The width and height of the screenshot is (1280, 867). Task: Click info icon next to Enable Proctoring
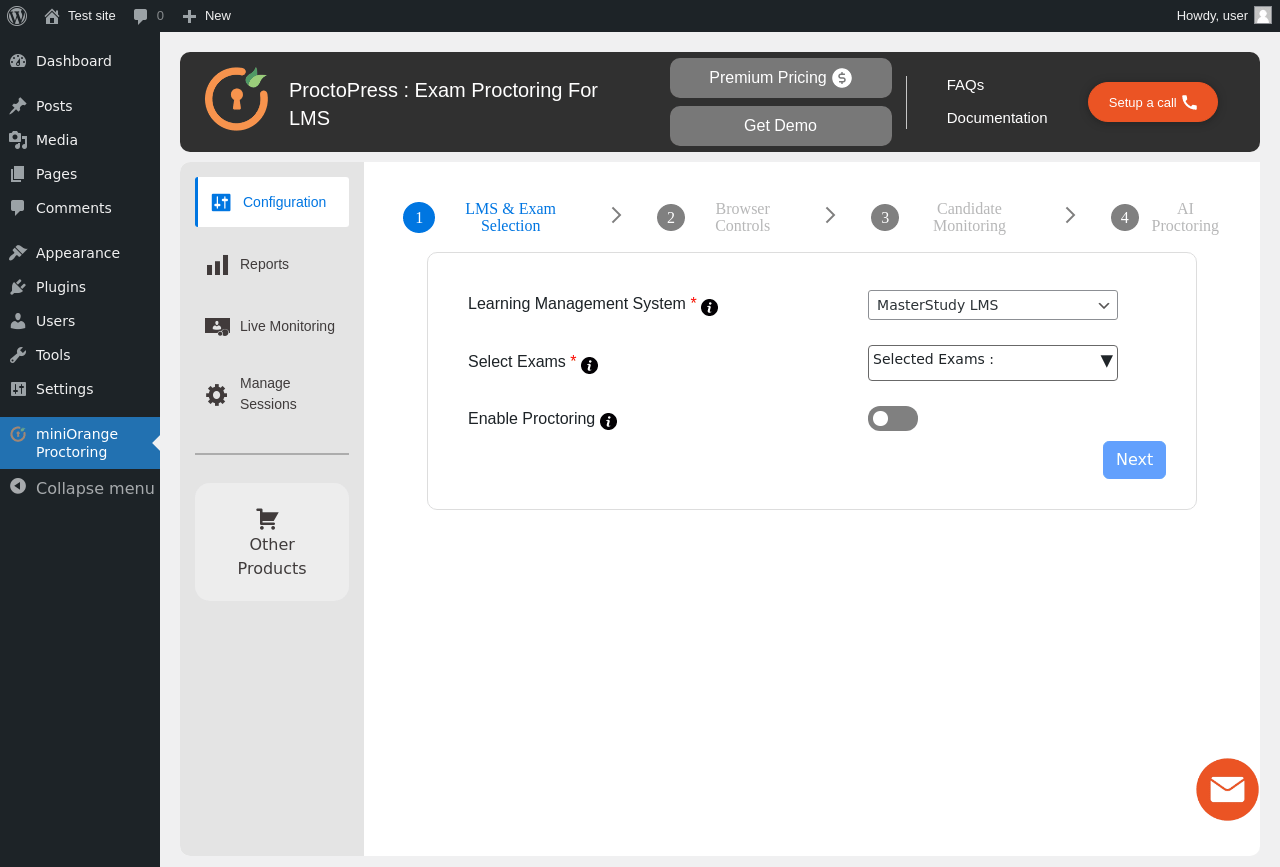pos(608,421)
